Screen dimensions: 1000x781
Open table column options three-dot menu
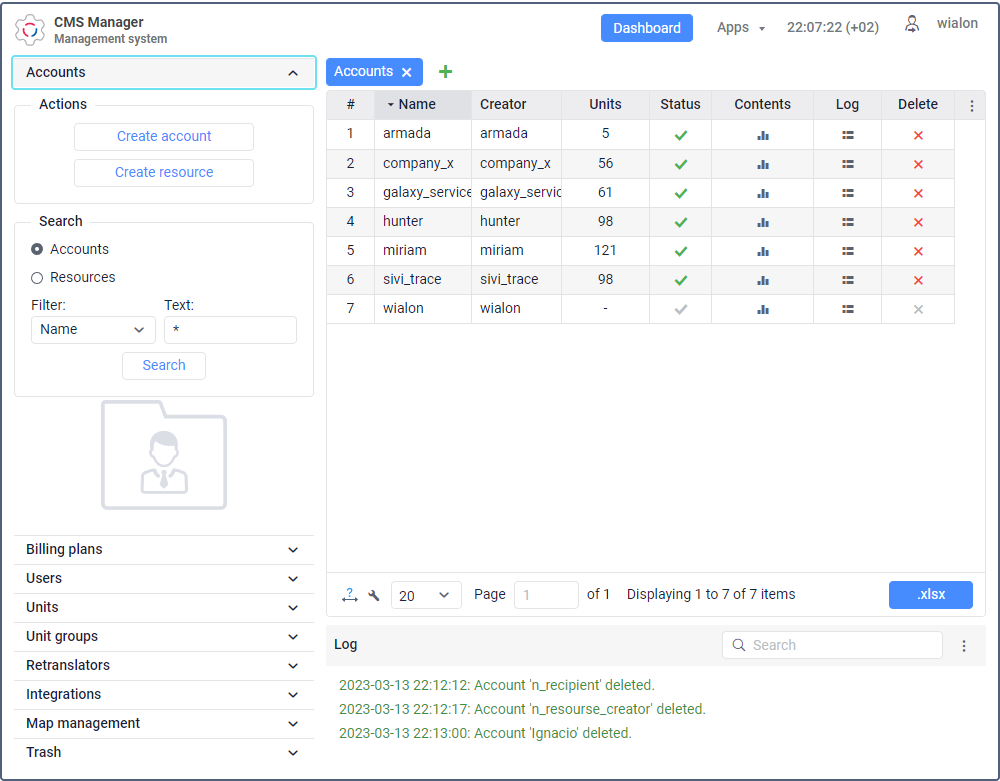click(x=971, y=105)
